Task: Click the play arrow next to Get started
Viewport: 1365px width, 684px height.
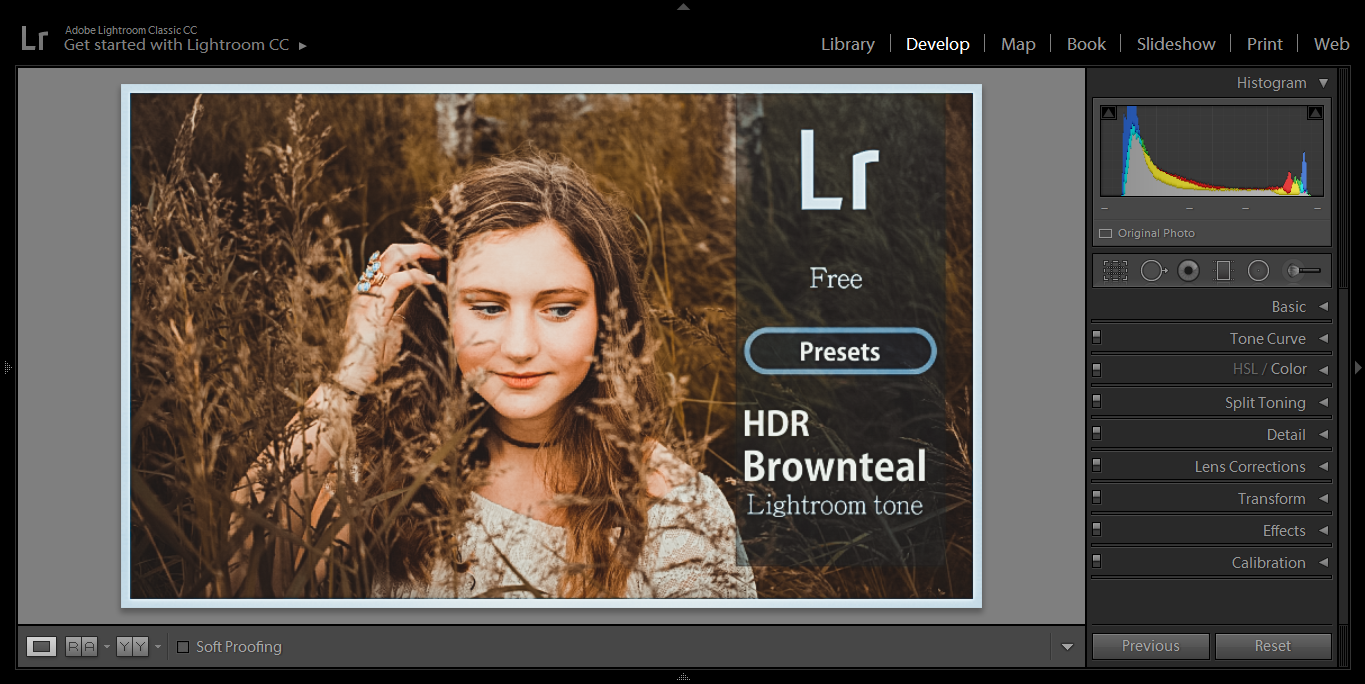Action: tap(303, 46)
